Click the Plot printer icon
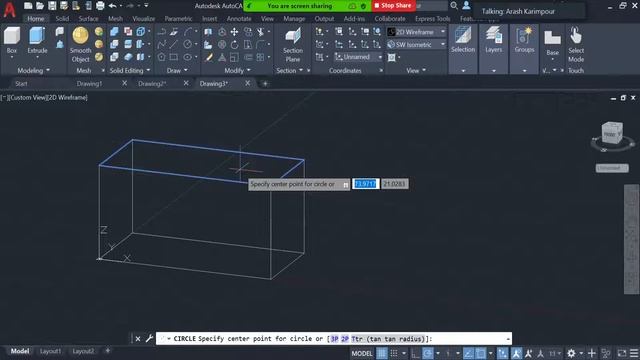The height and width of the screenshot is (360, 640). point(100,6)
